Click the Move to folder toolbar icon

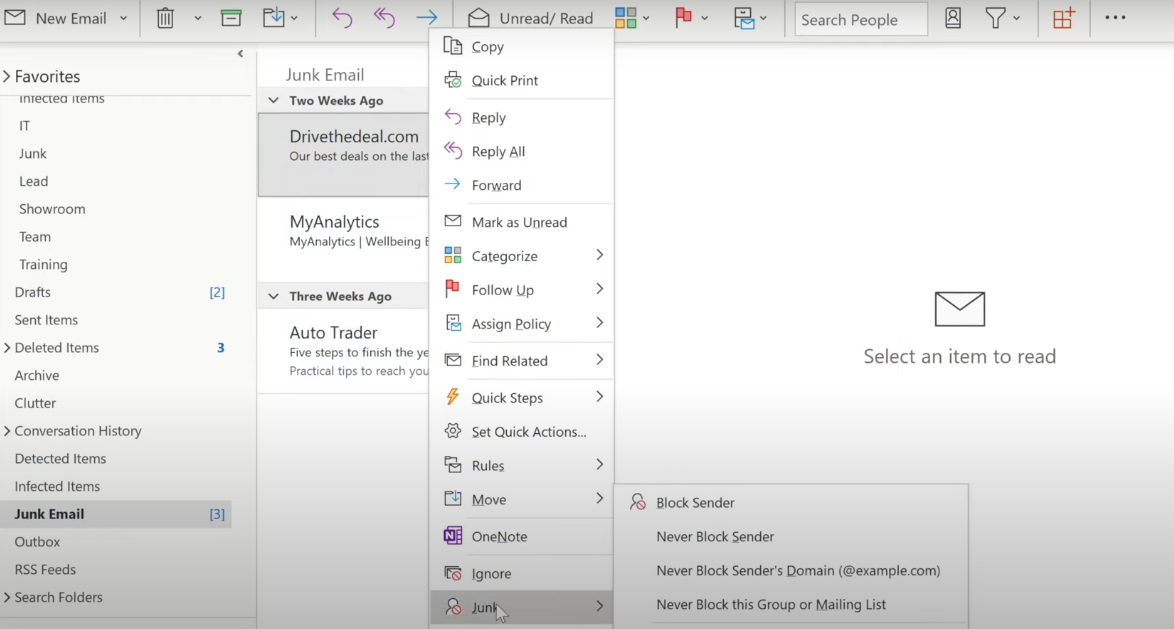pos(273,18)
